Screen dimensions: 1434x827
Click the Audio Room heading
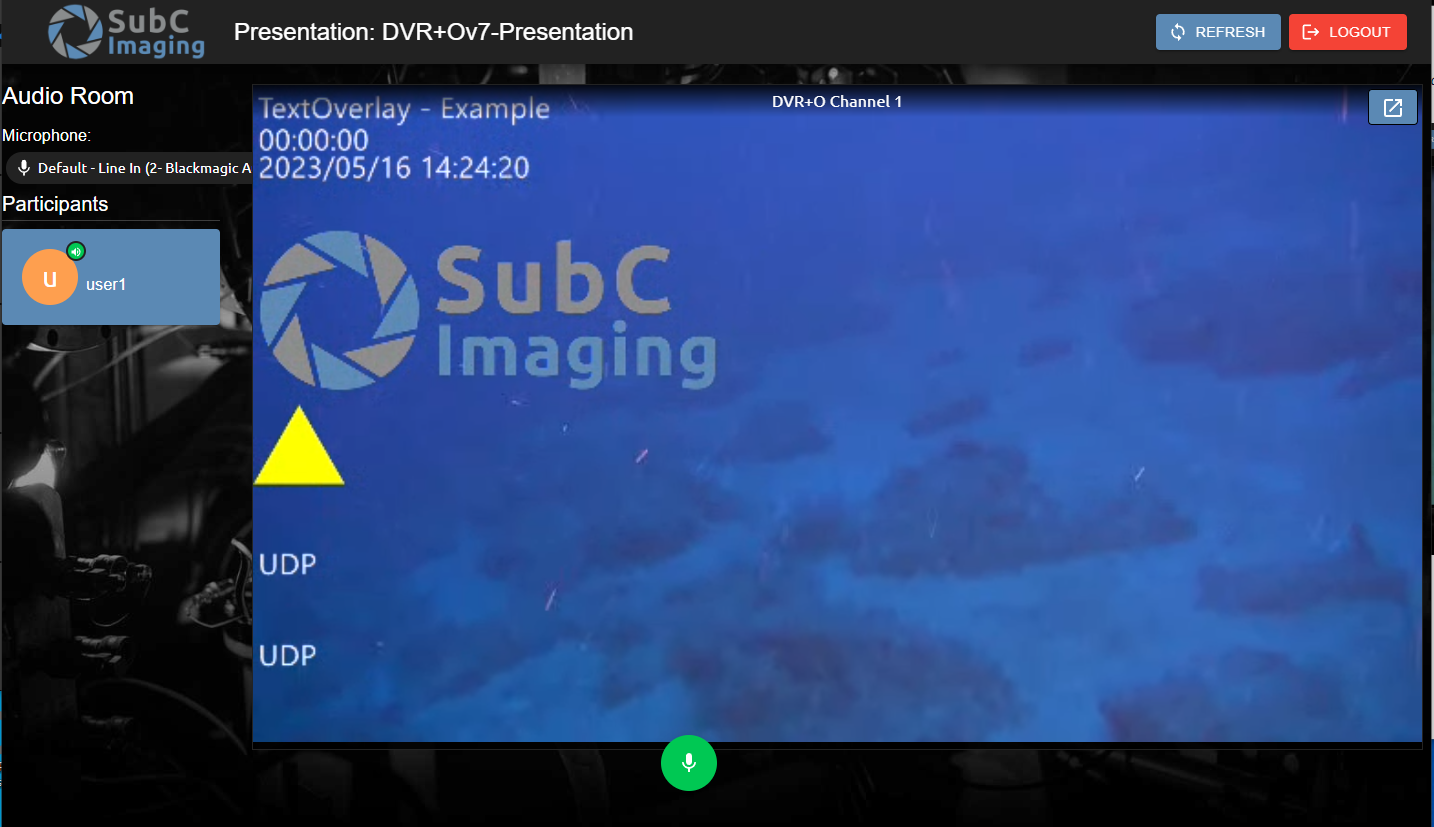[x=68, y=96]
